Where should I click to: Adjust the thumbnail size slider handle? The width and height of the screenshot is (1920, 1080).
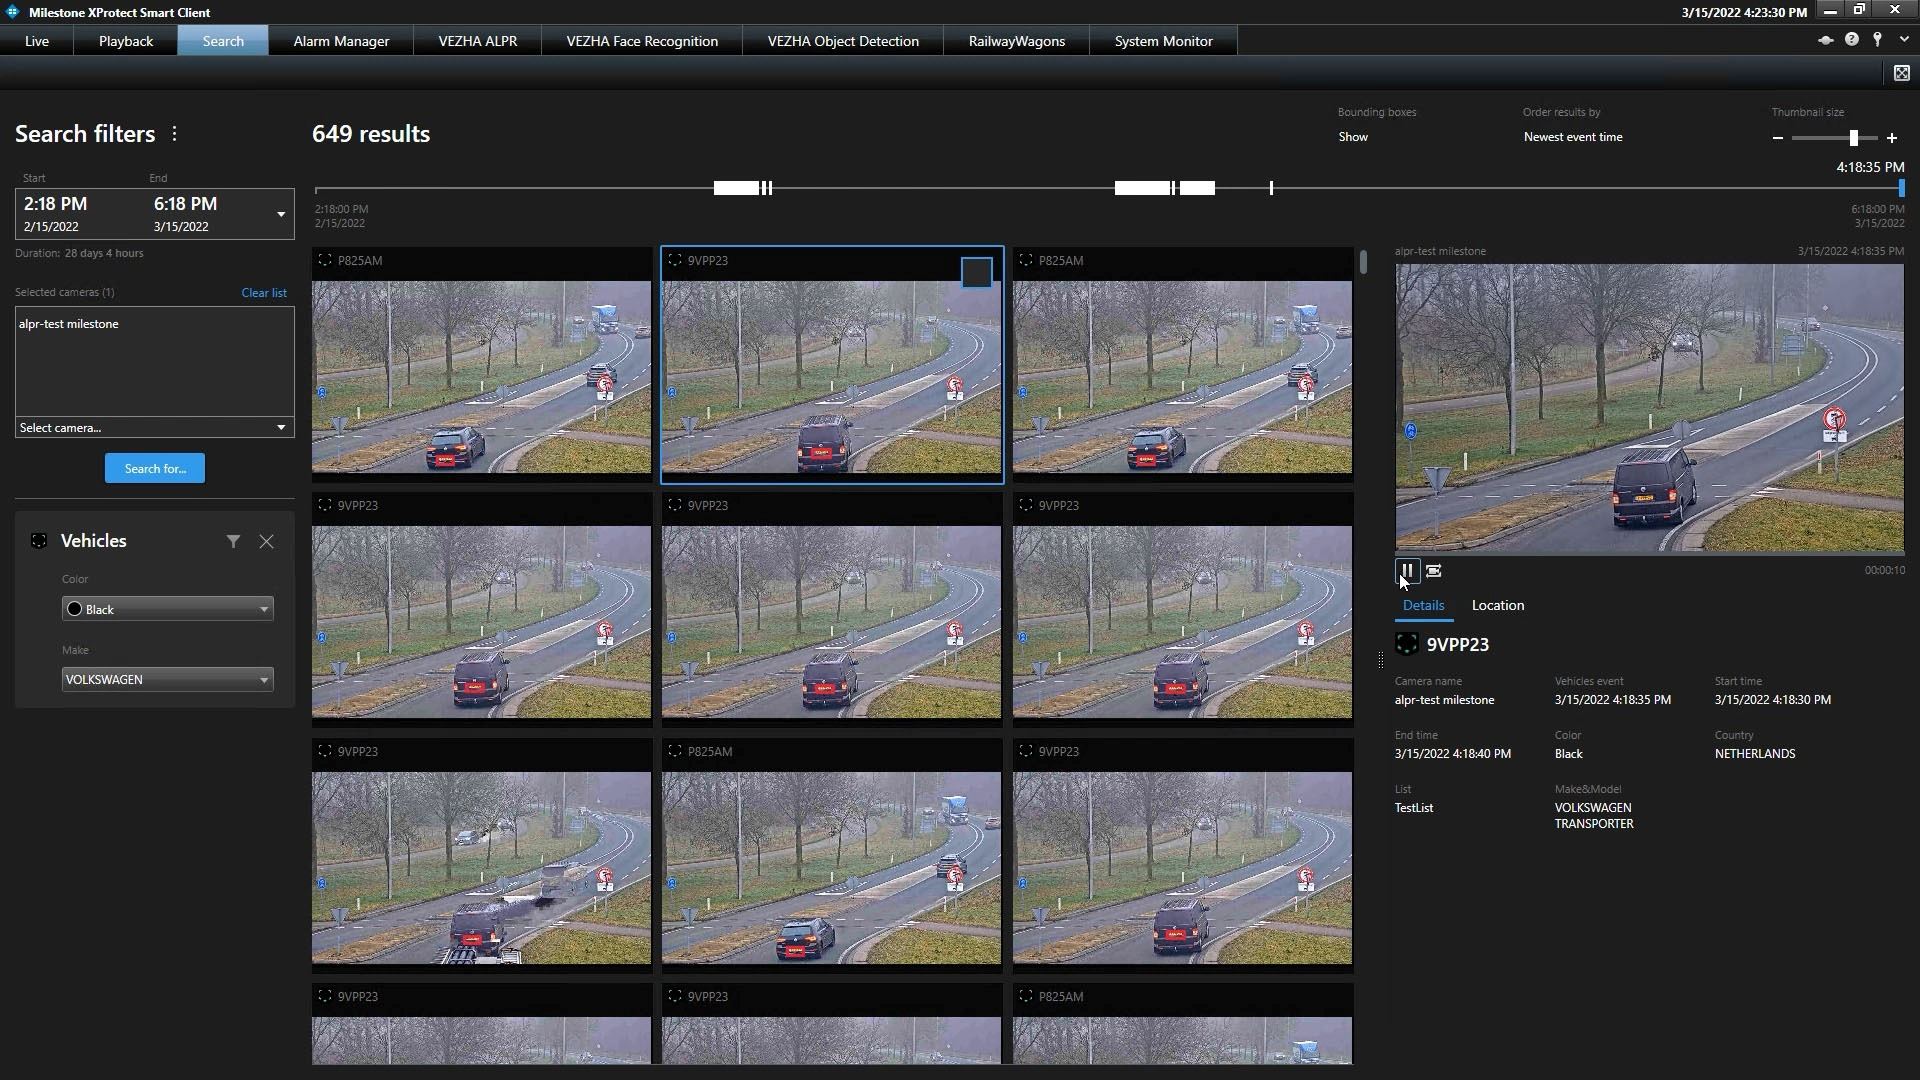point(1853,138)
